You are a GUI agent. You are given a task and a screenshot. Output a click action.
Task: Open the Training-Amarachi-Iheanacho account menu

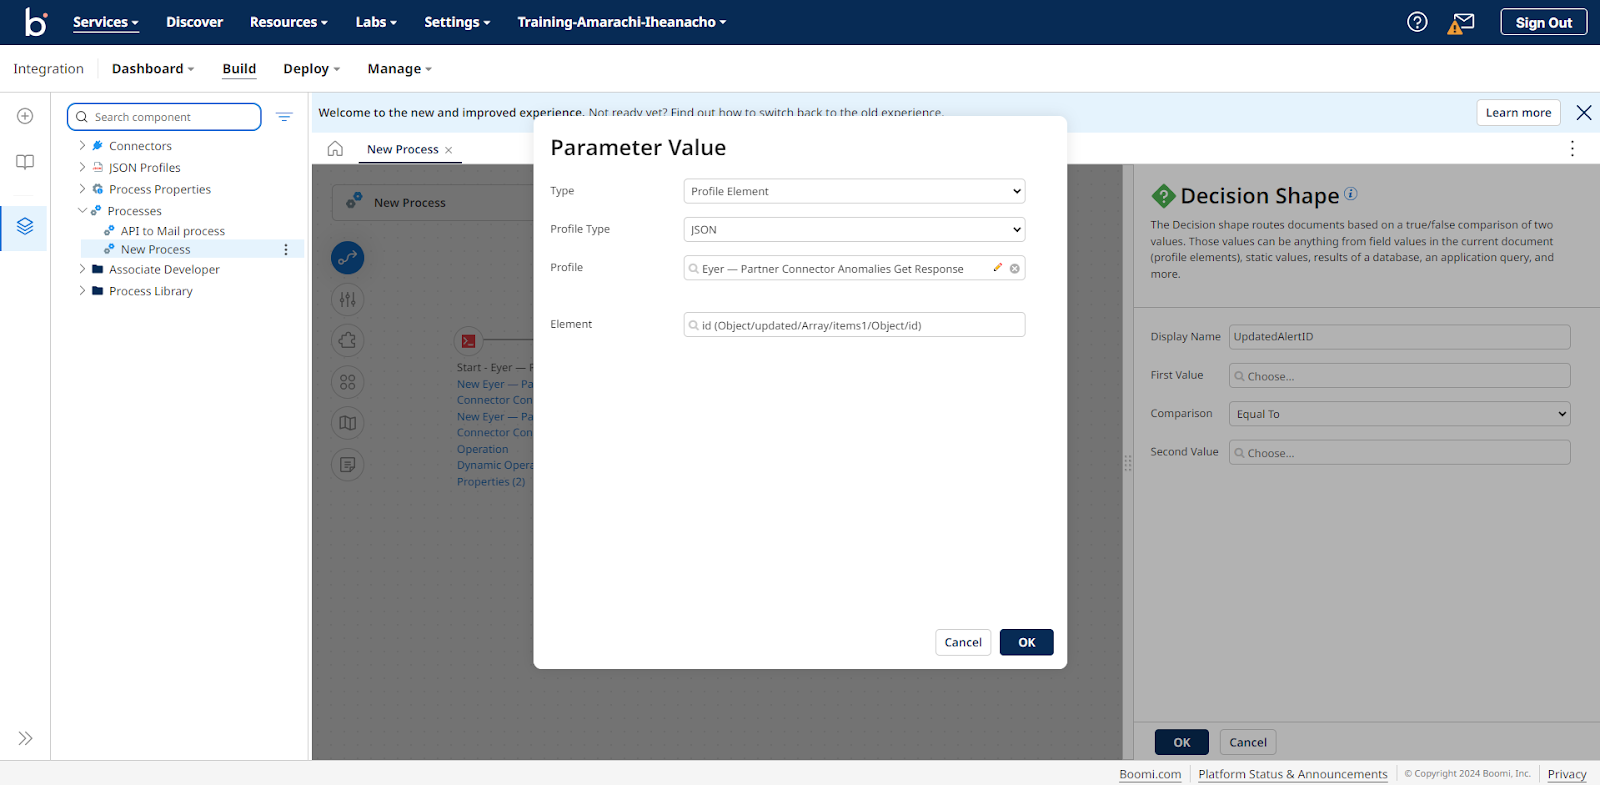pyautogui.click(x=622, y=22)
